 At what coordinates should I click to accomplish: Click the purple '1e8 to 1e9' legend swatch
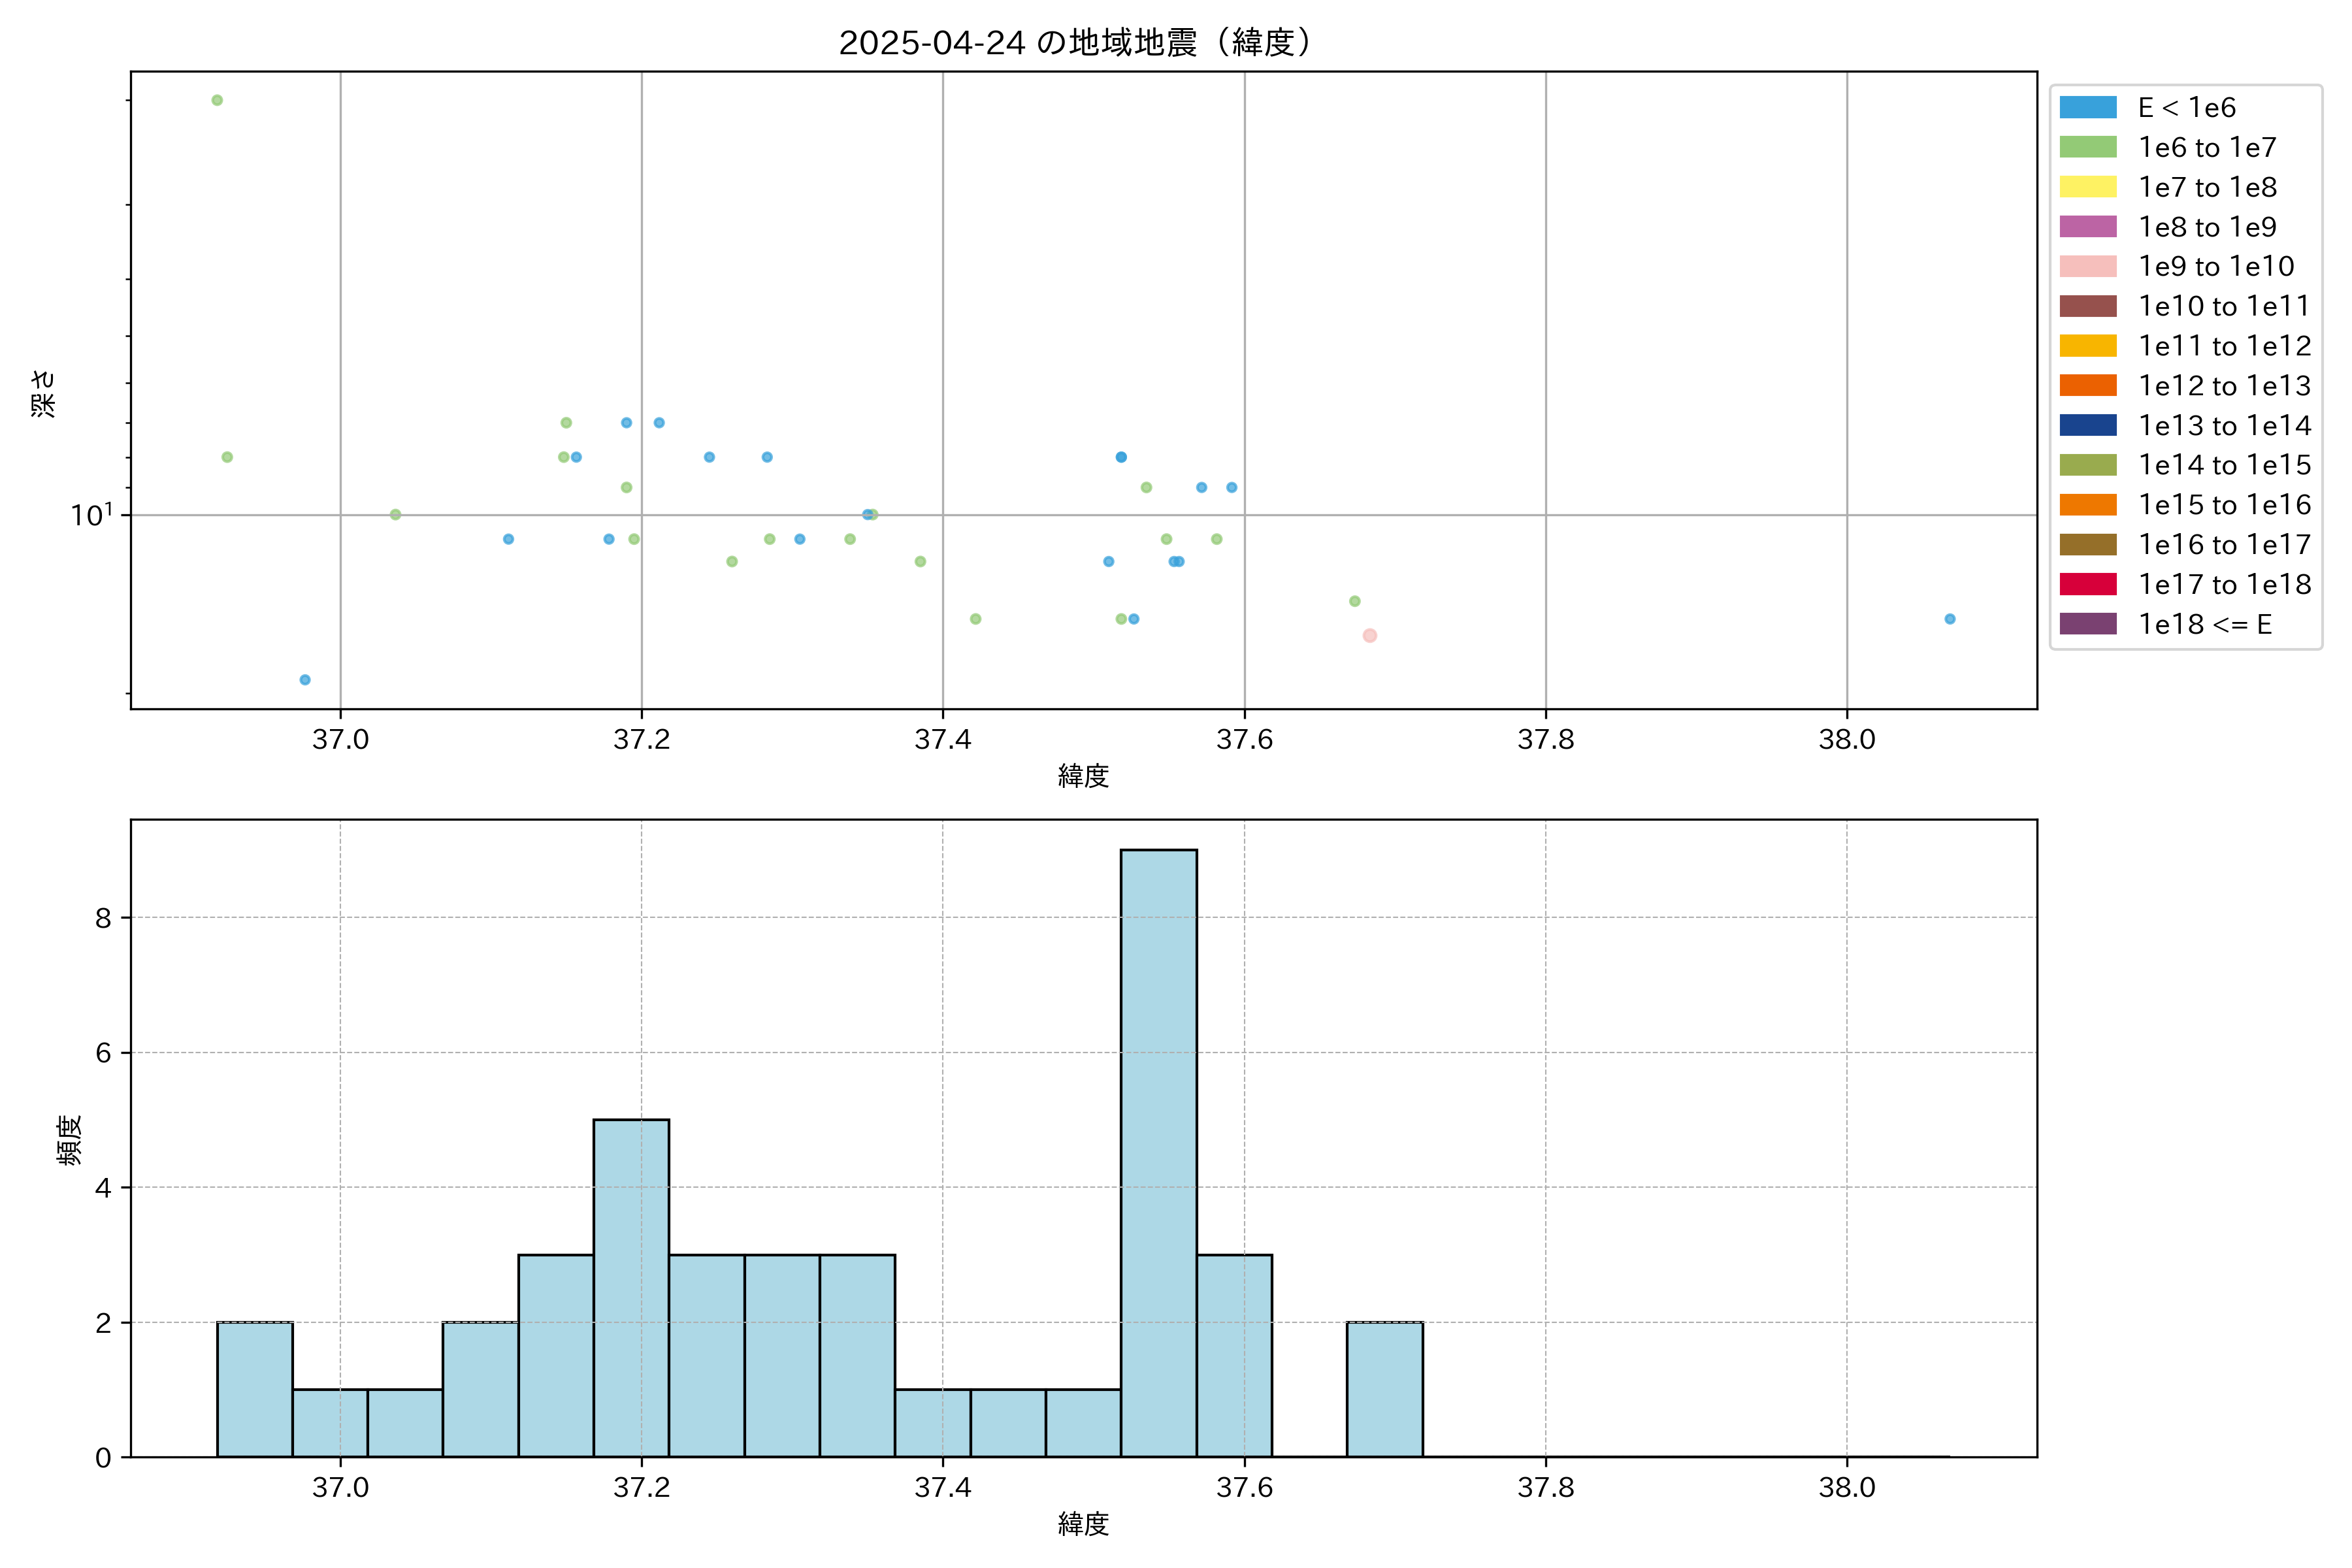point(2087,227)
